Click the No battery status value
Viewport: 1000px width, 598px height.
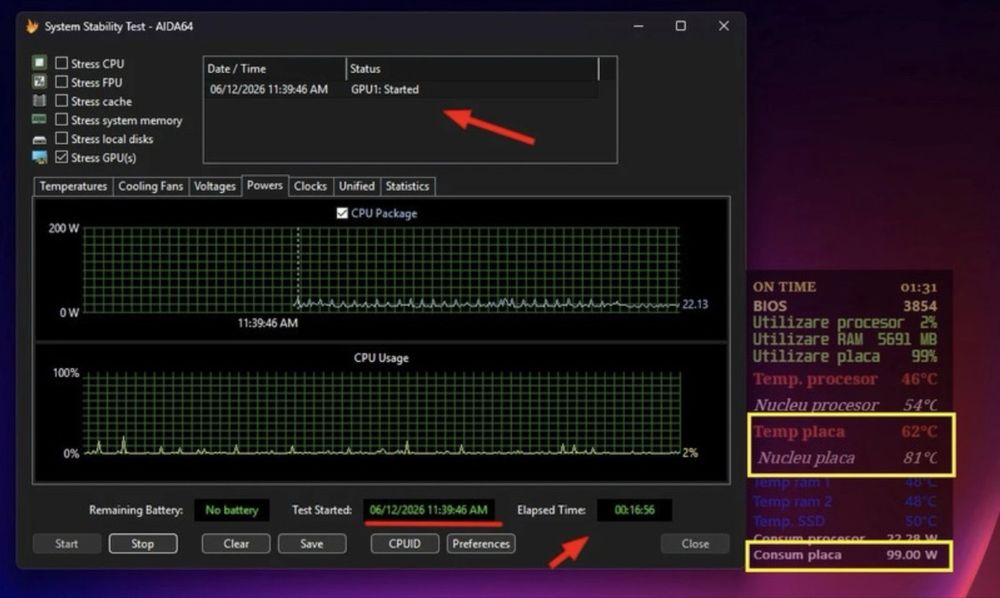click(232, 510)
